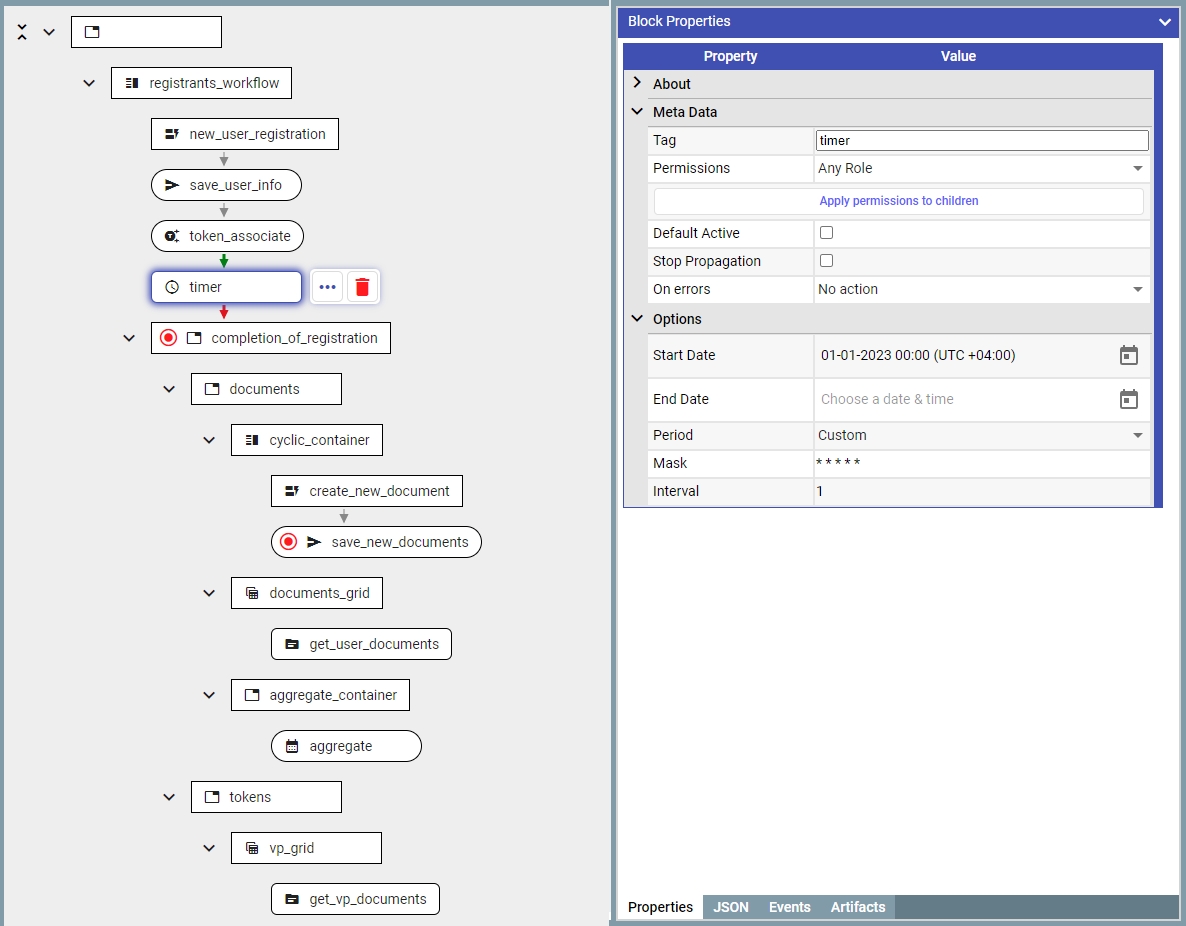This screenshot has height=926, width=1186.
Task: Switch to the JSON tab
Action: [x=731, y=907]
